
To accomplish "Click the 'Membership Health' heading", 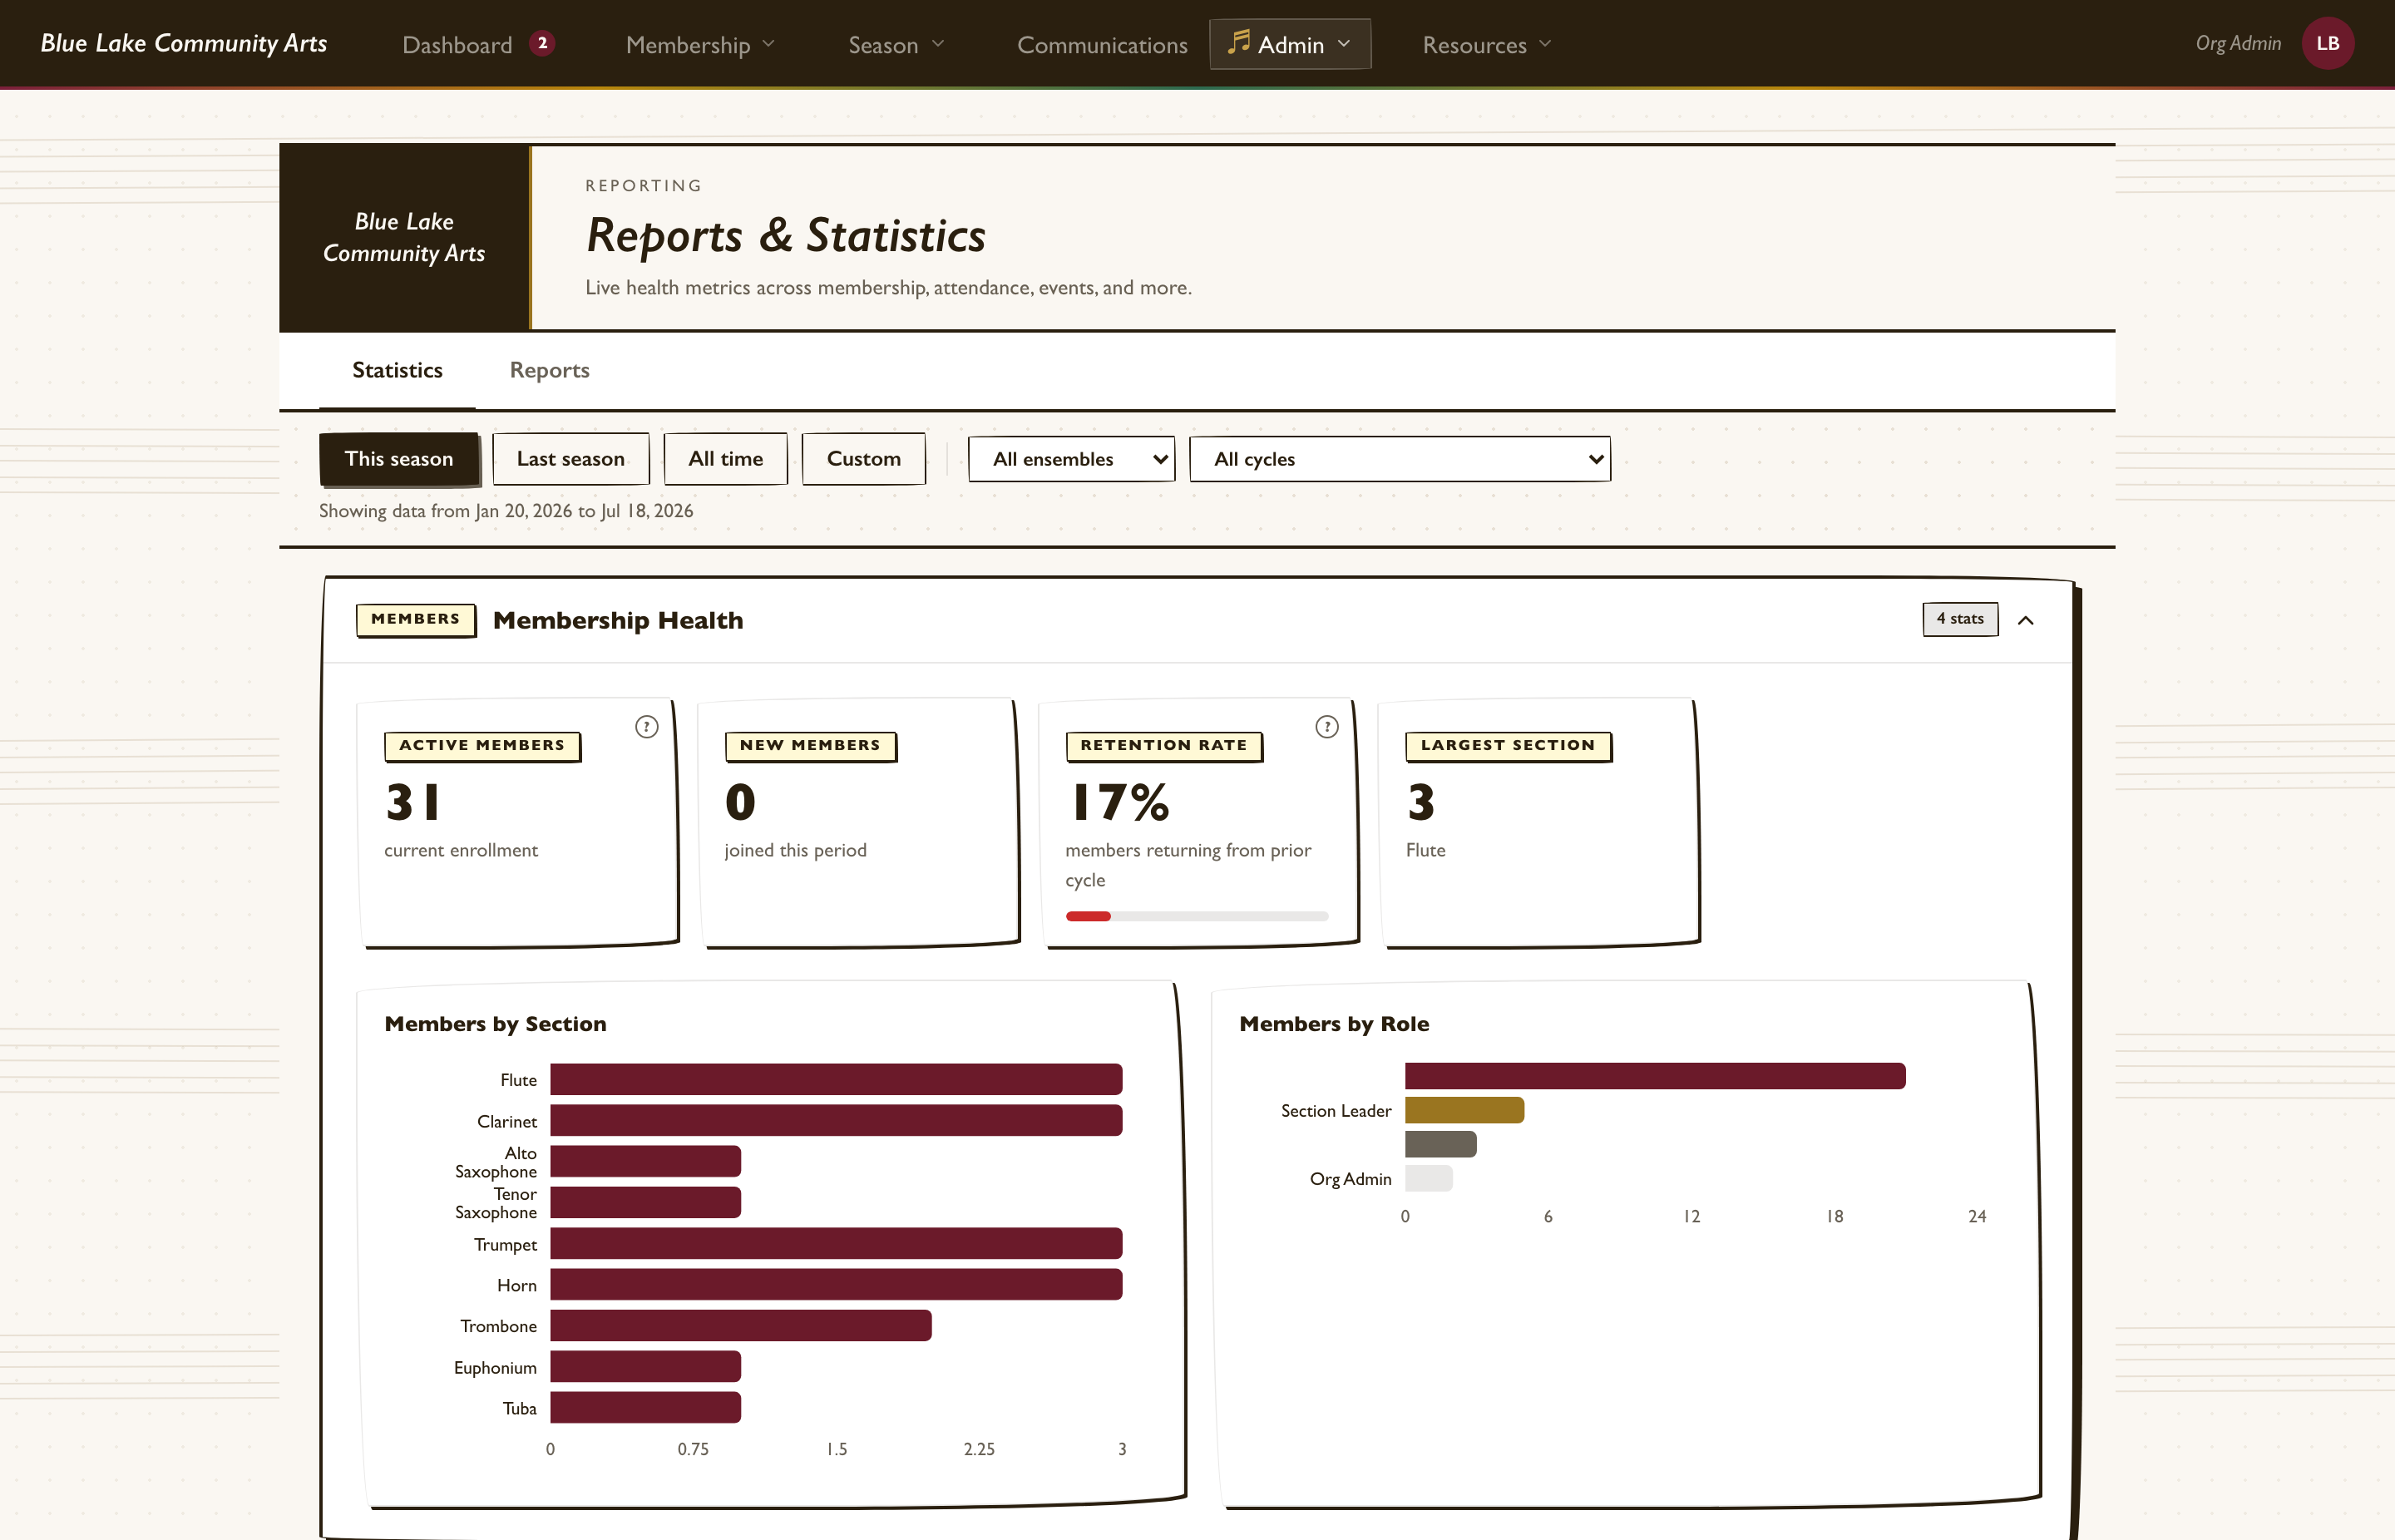I will (x=618, y=621).
